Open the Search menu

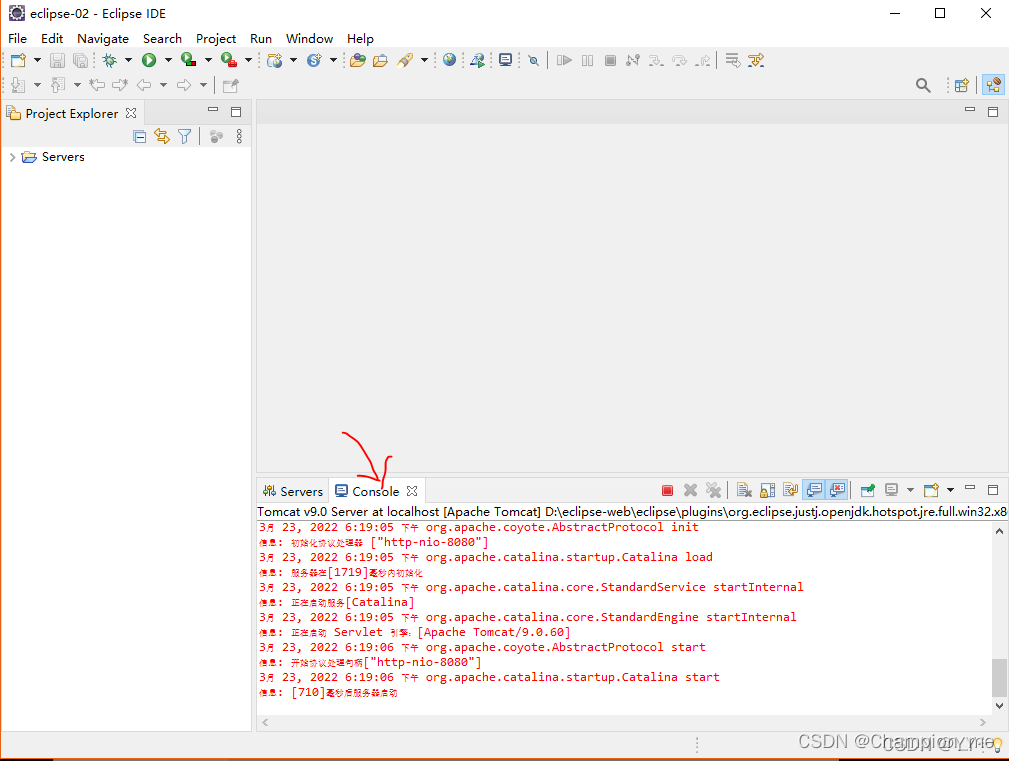tap(162, 39)
